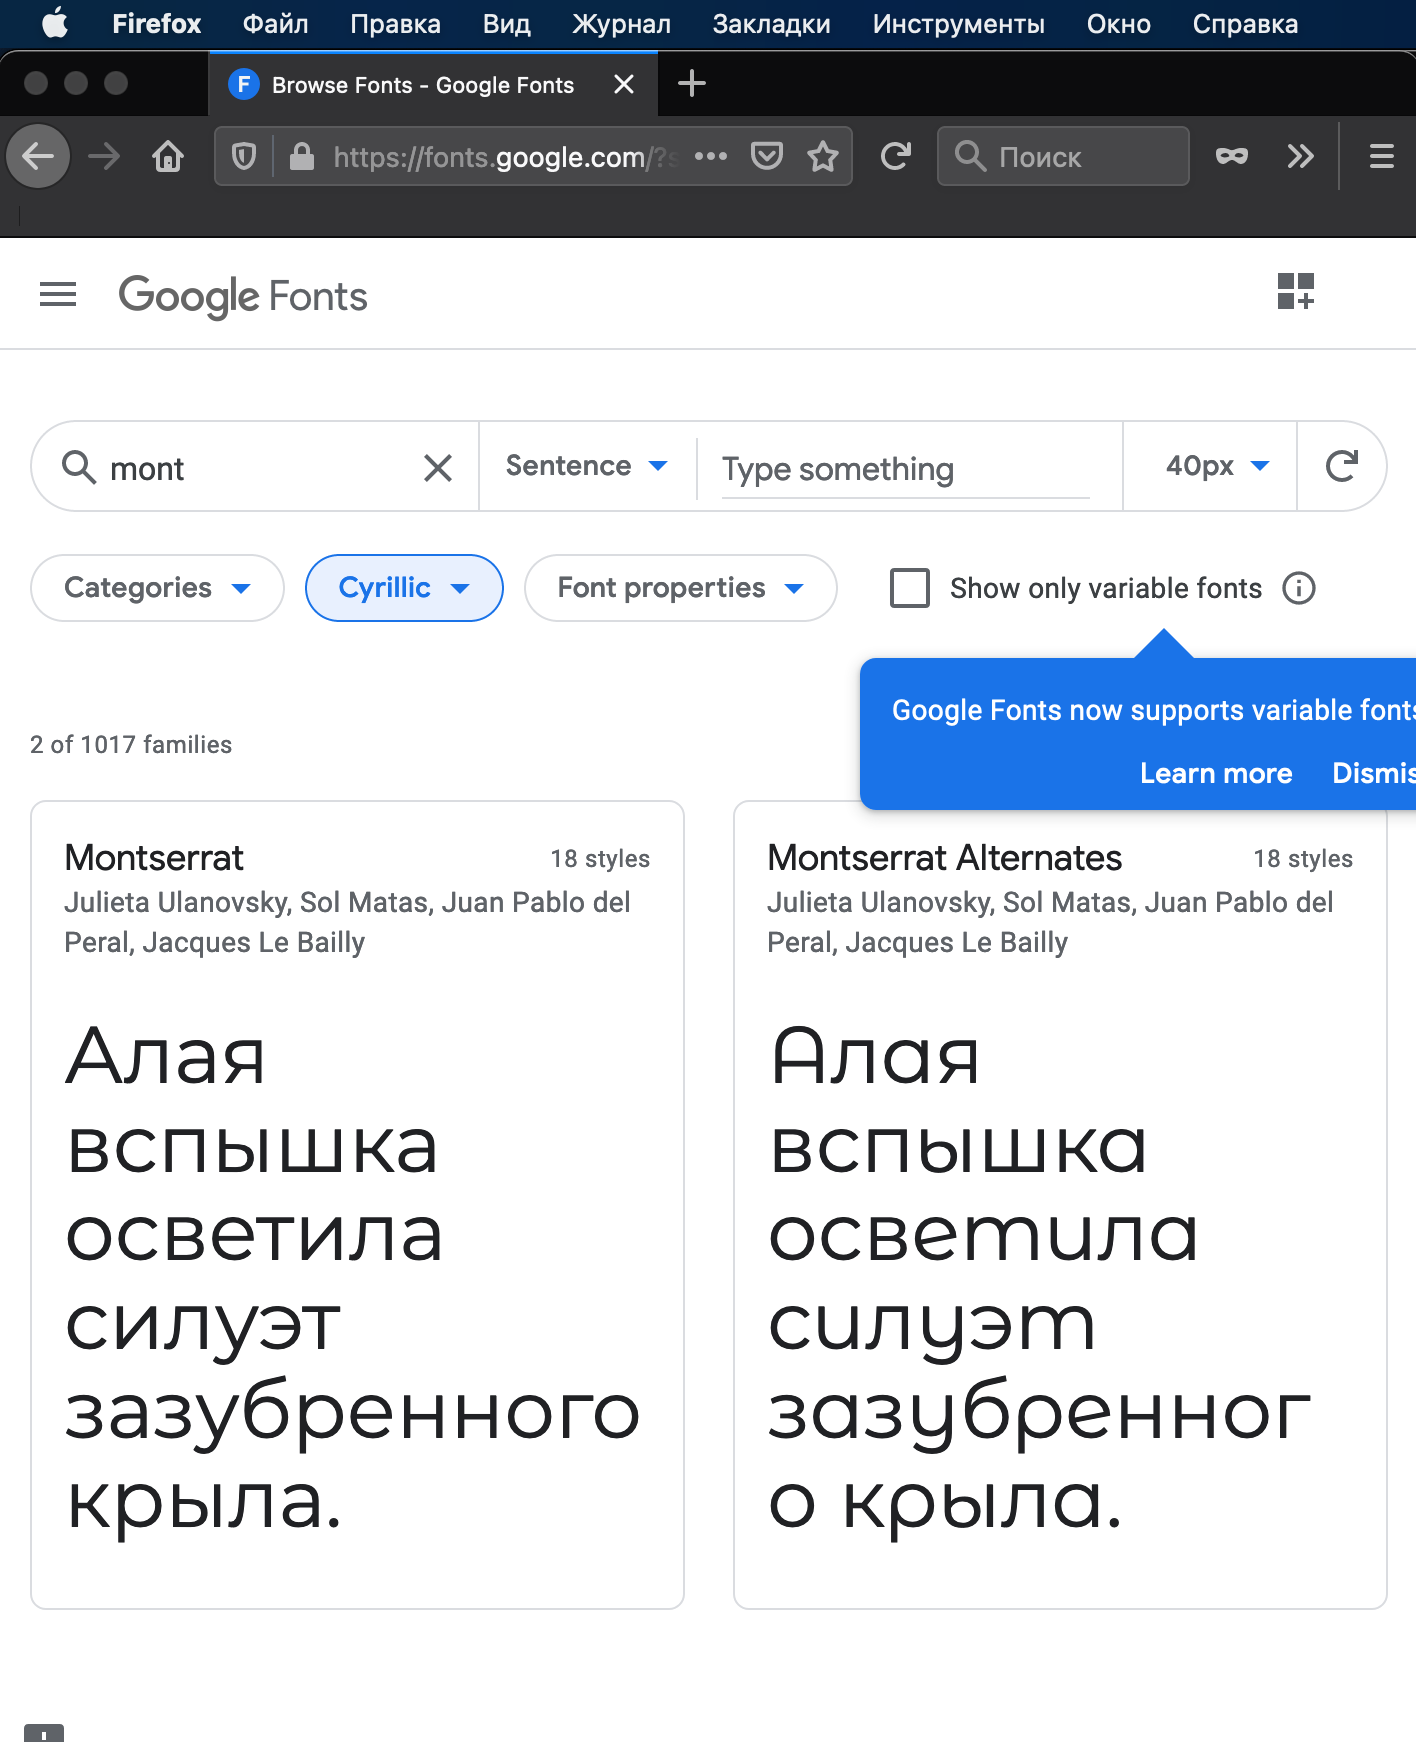Open the Файл menu
1416x1742 pixels.
[275, 24]
